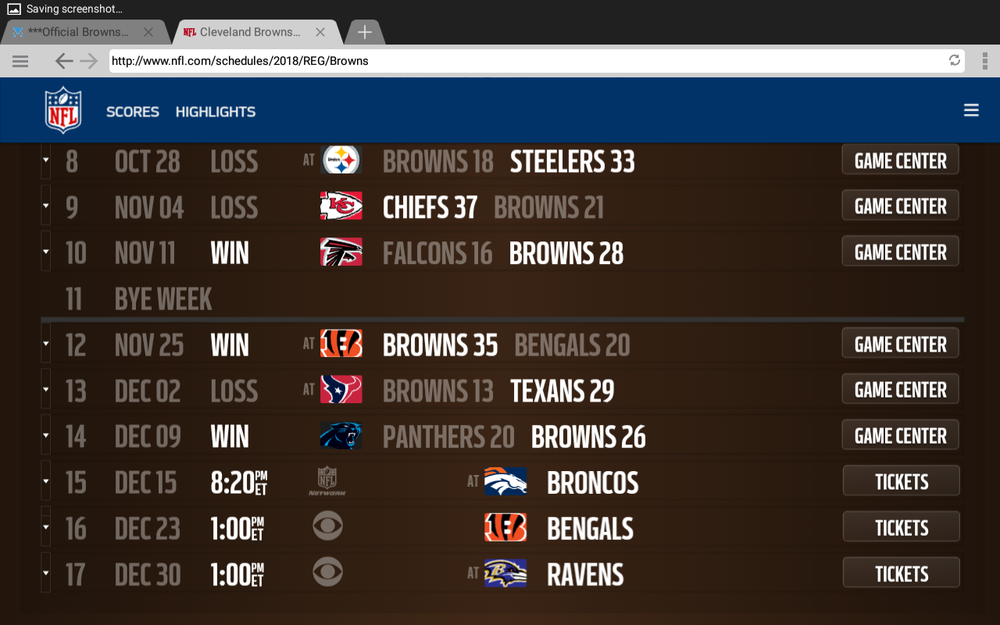
Task: Buy tickets for the Ravens game
Action: tap(901, 573)
